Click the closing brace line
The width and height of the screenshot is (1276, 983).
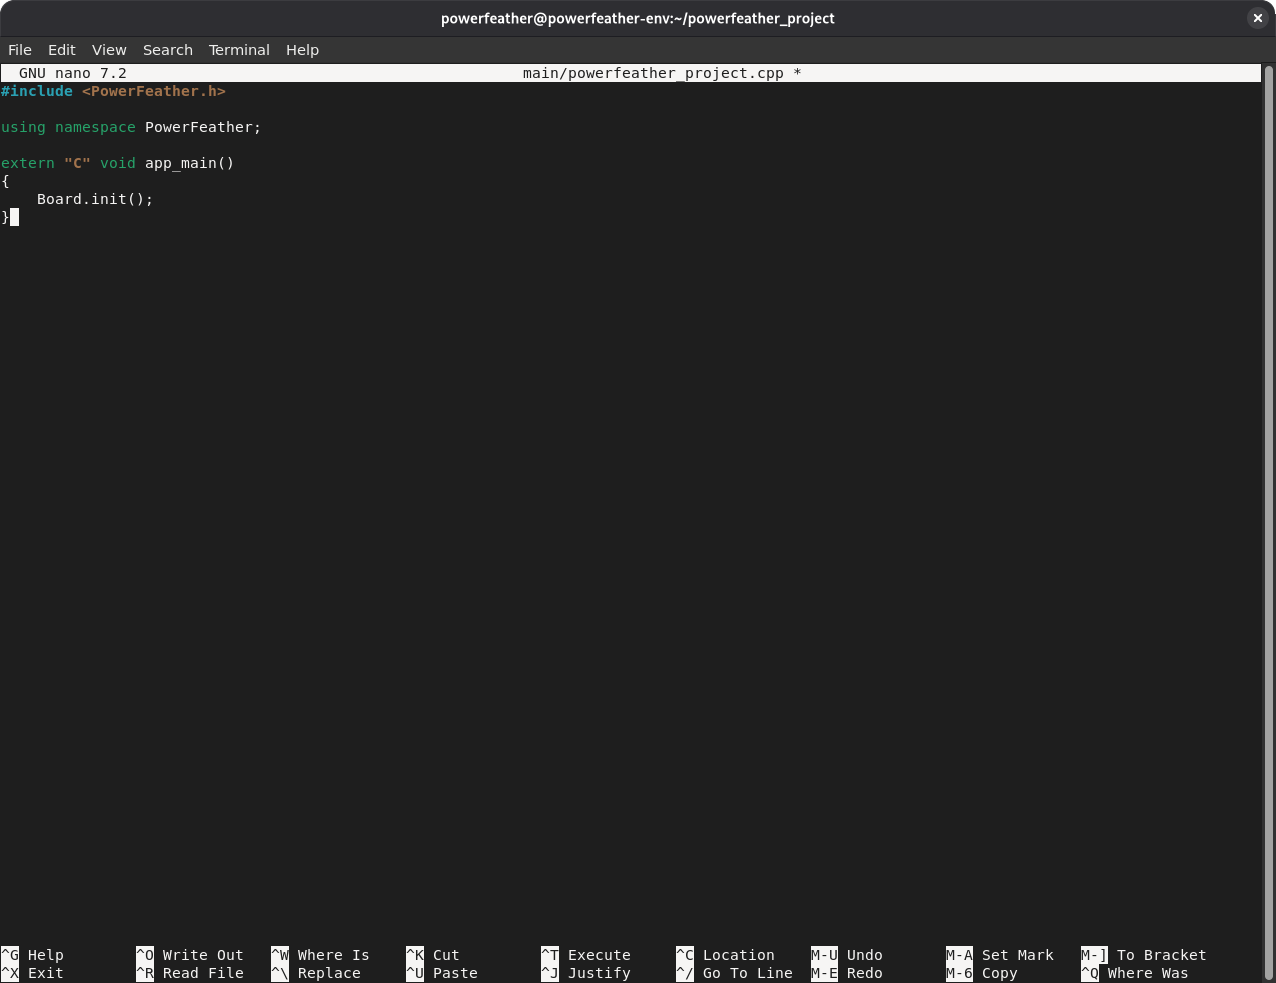[5, 217]
